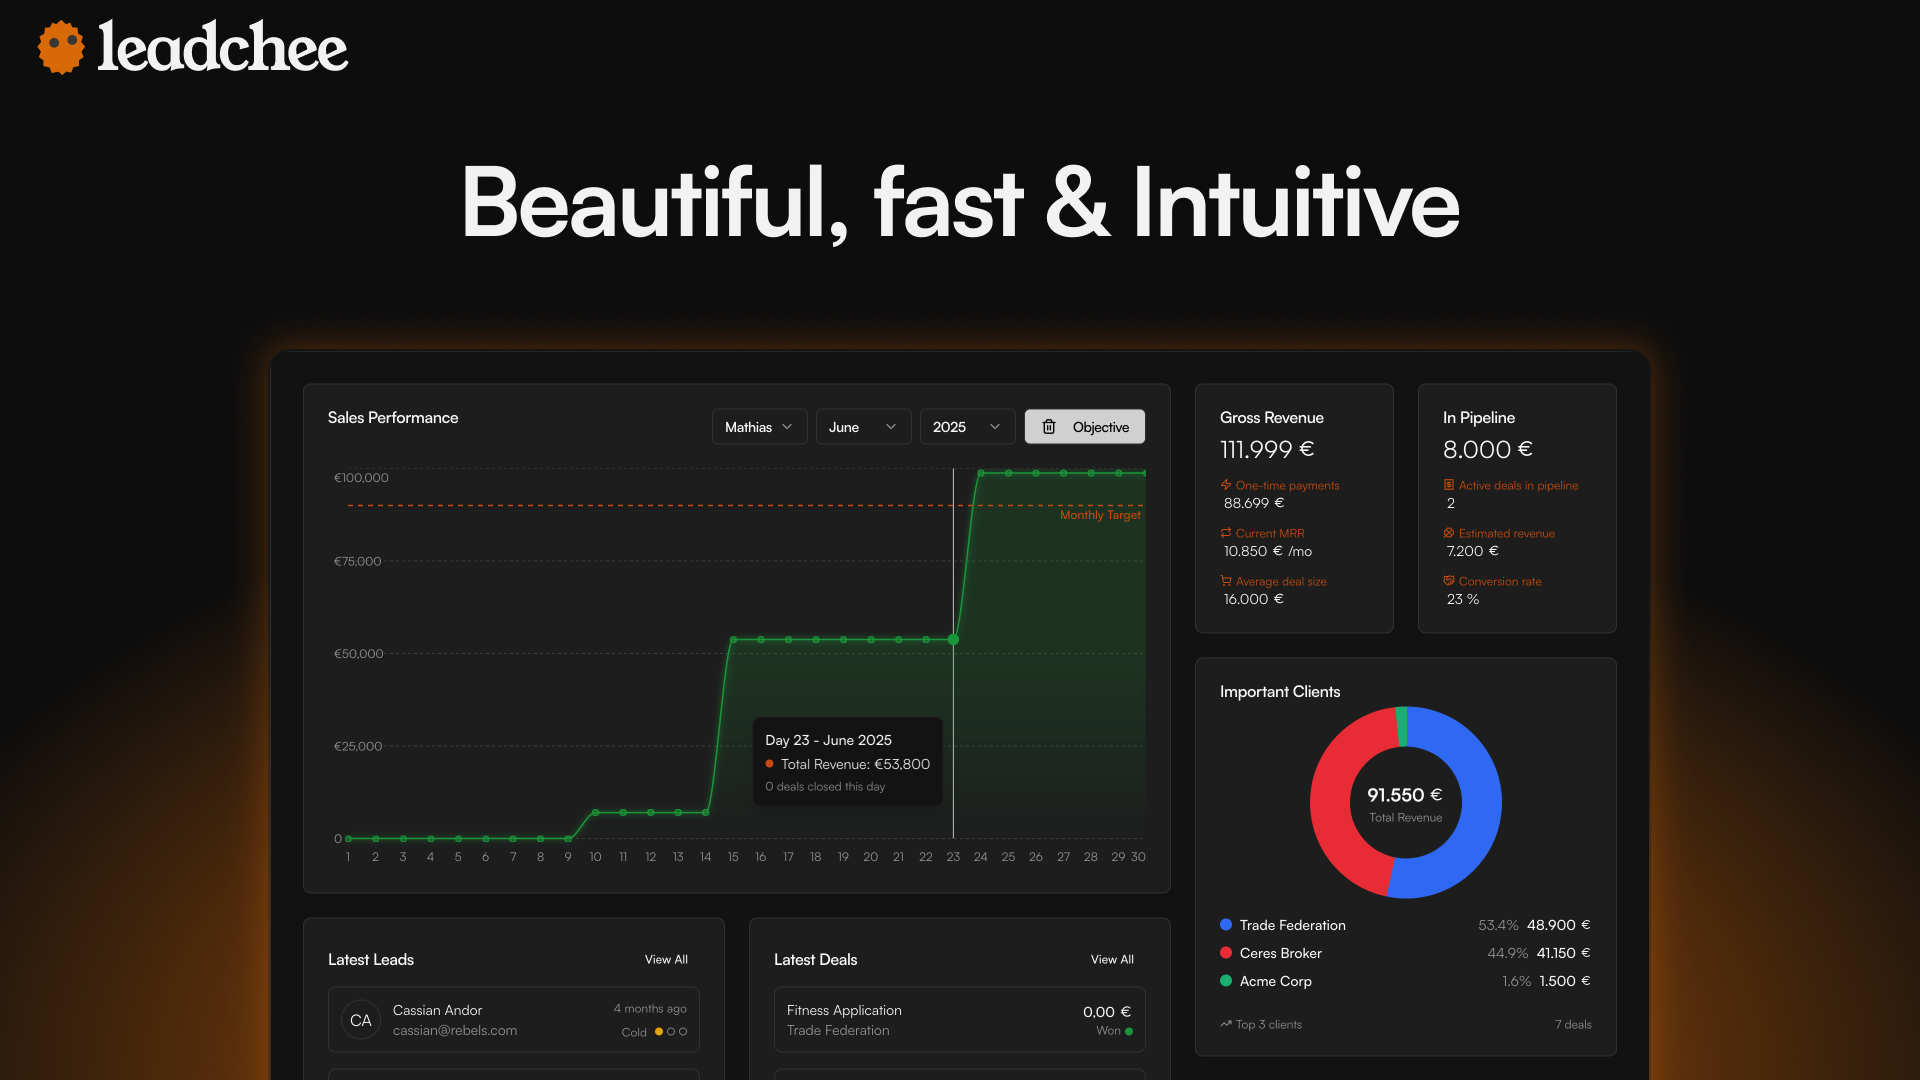
Task: Click the Objective button
Action: (x=1085, y=427)
